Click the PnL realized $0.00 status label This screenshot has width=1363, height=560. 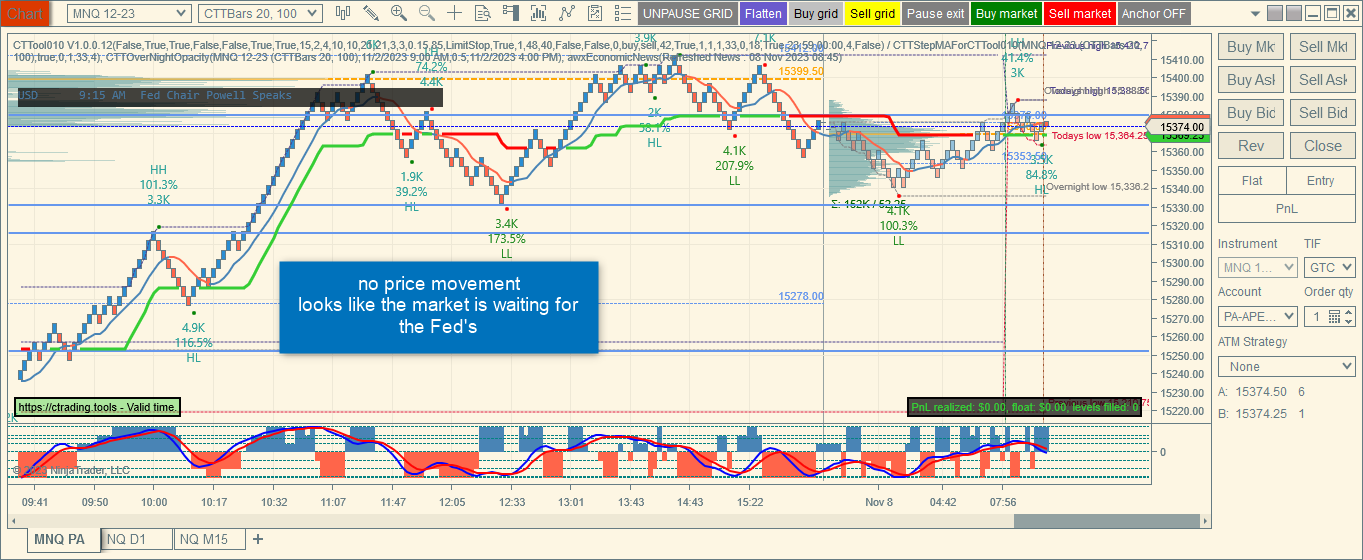click(1025, 407)
